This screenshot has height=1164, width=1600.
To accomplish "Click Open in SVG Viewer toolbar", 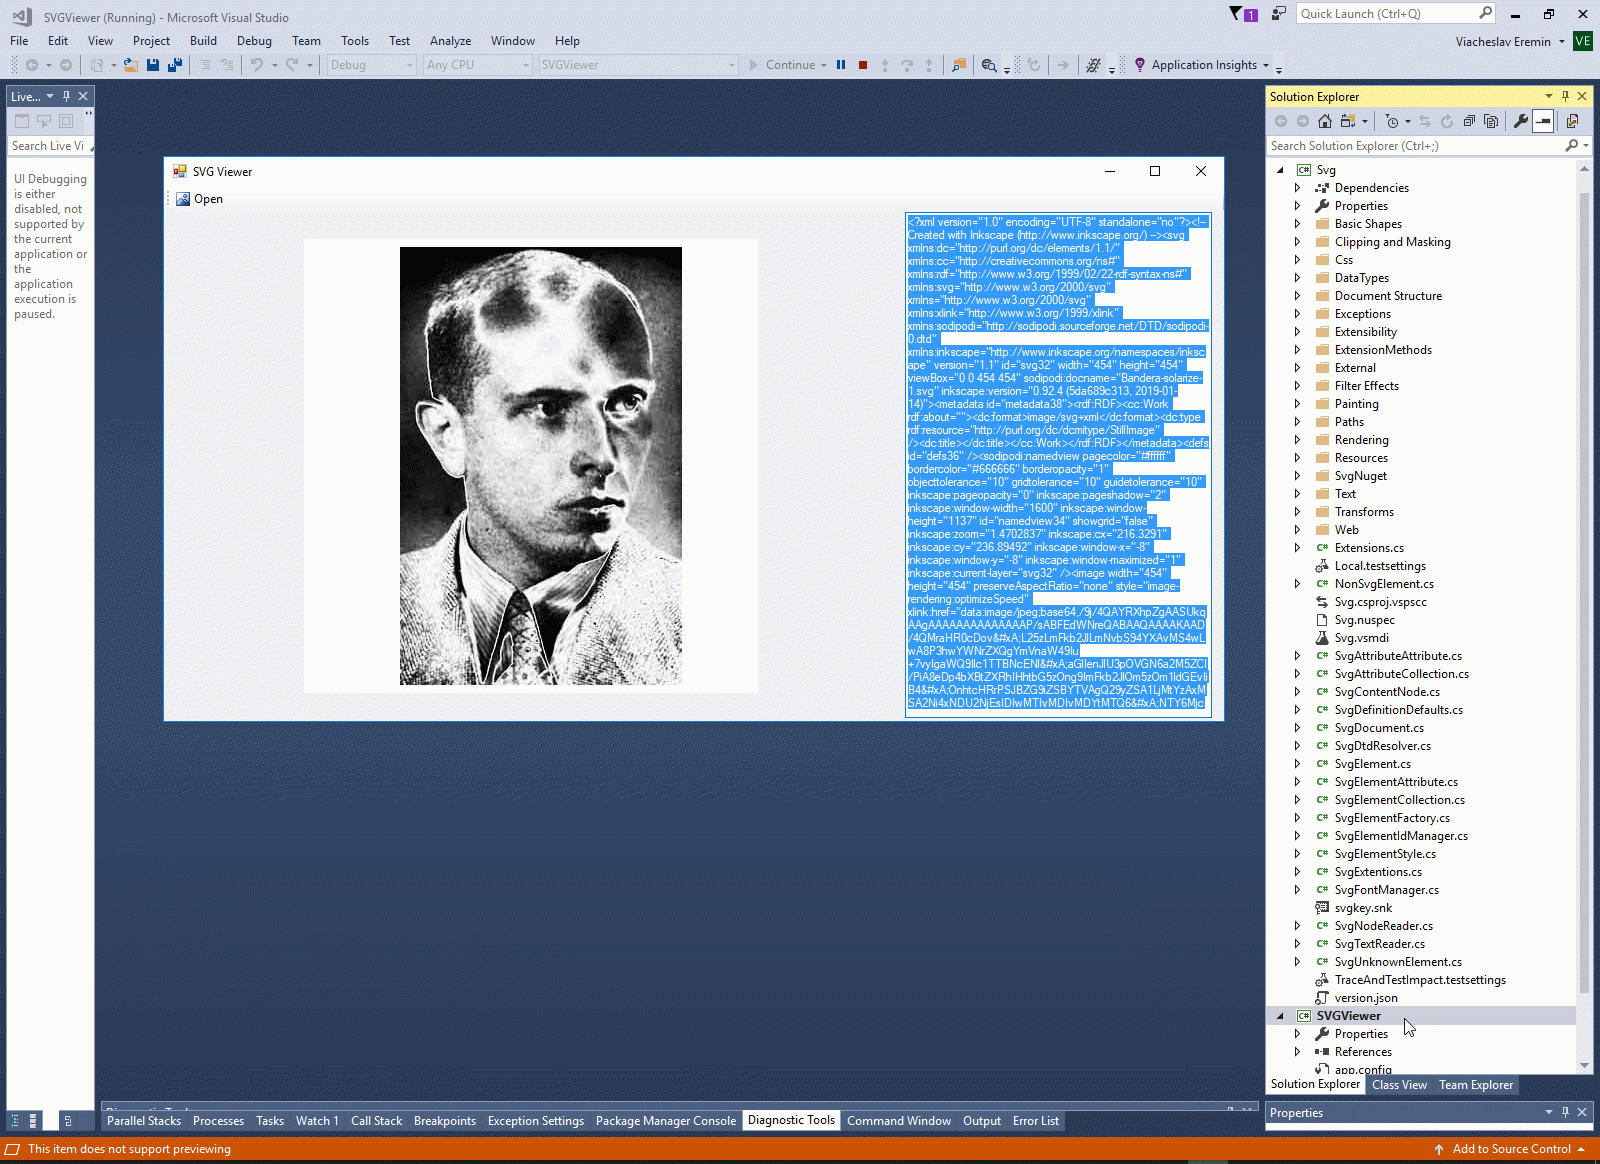I will click(200, 199).
